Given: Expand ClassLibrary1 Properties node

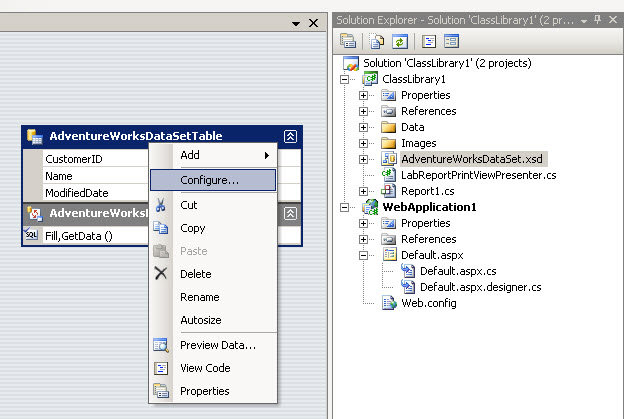Looking at the screenshot, I should click(363, 95).
